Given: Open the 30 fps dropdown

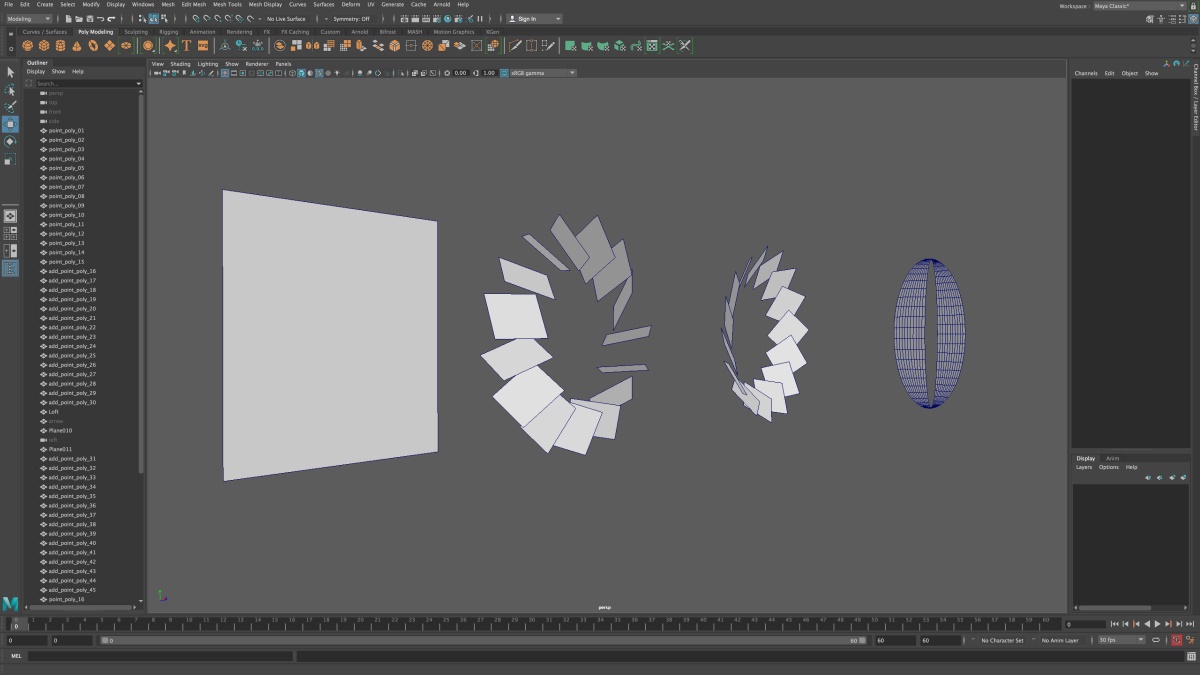Looking at the screenshot, I should click(1121, 640).
